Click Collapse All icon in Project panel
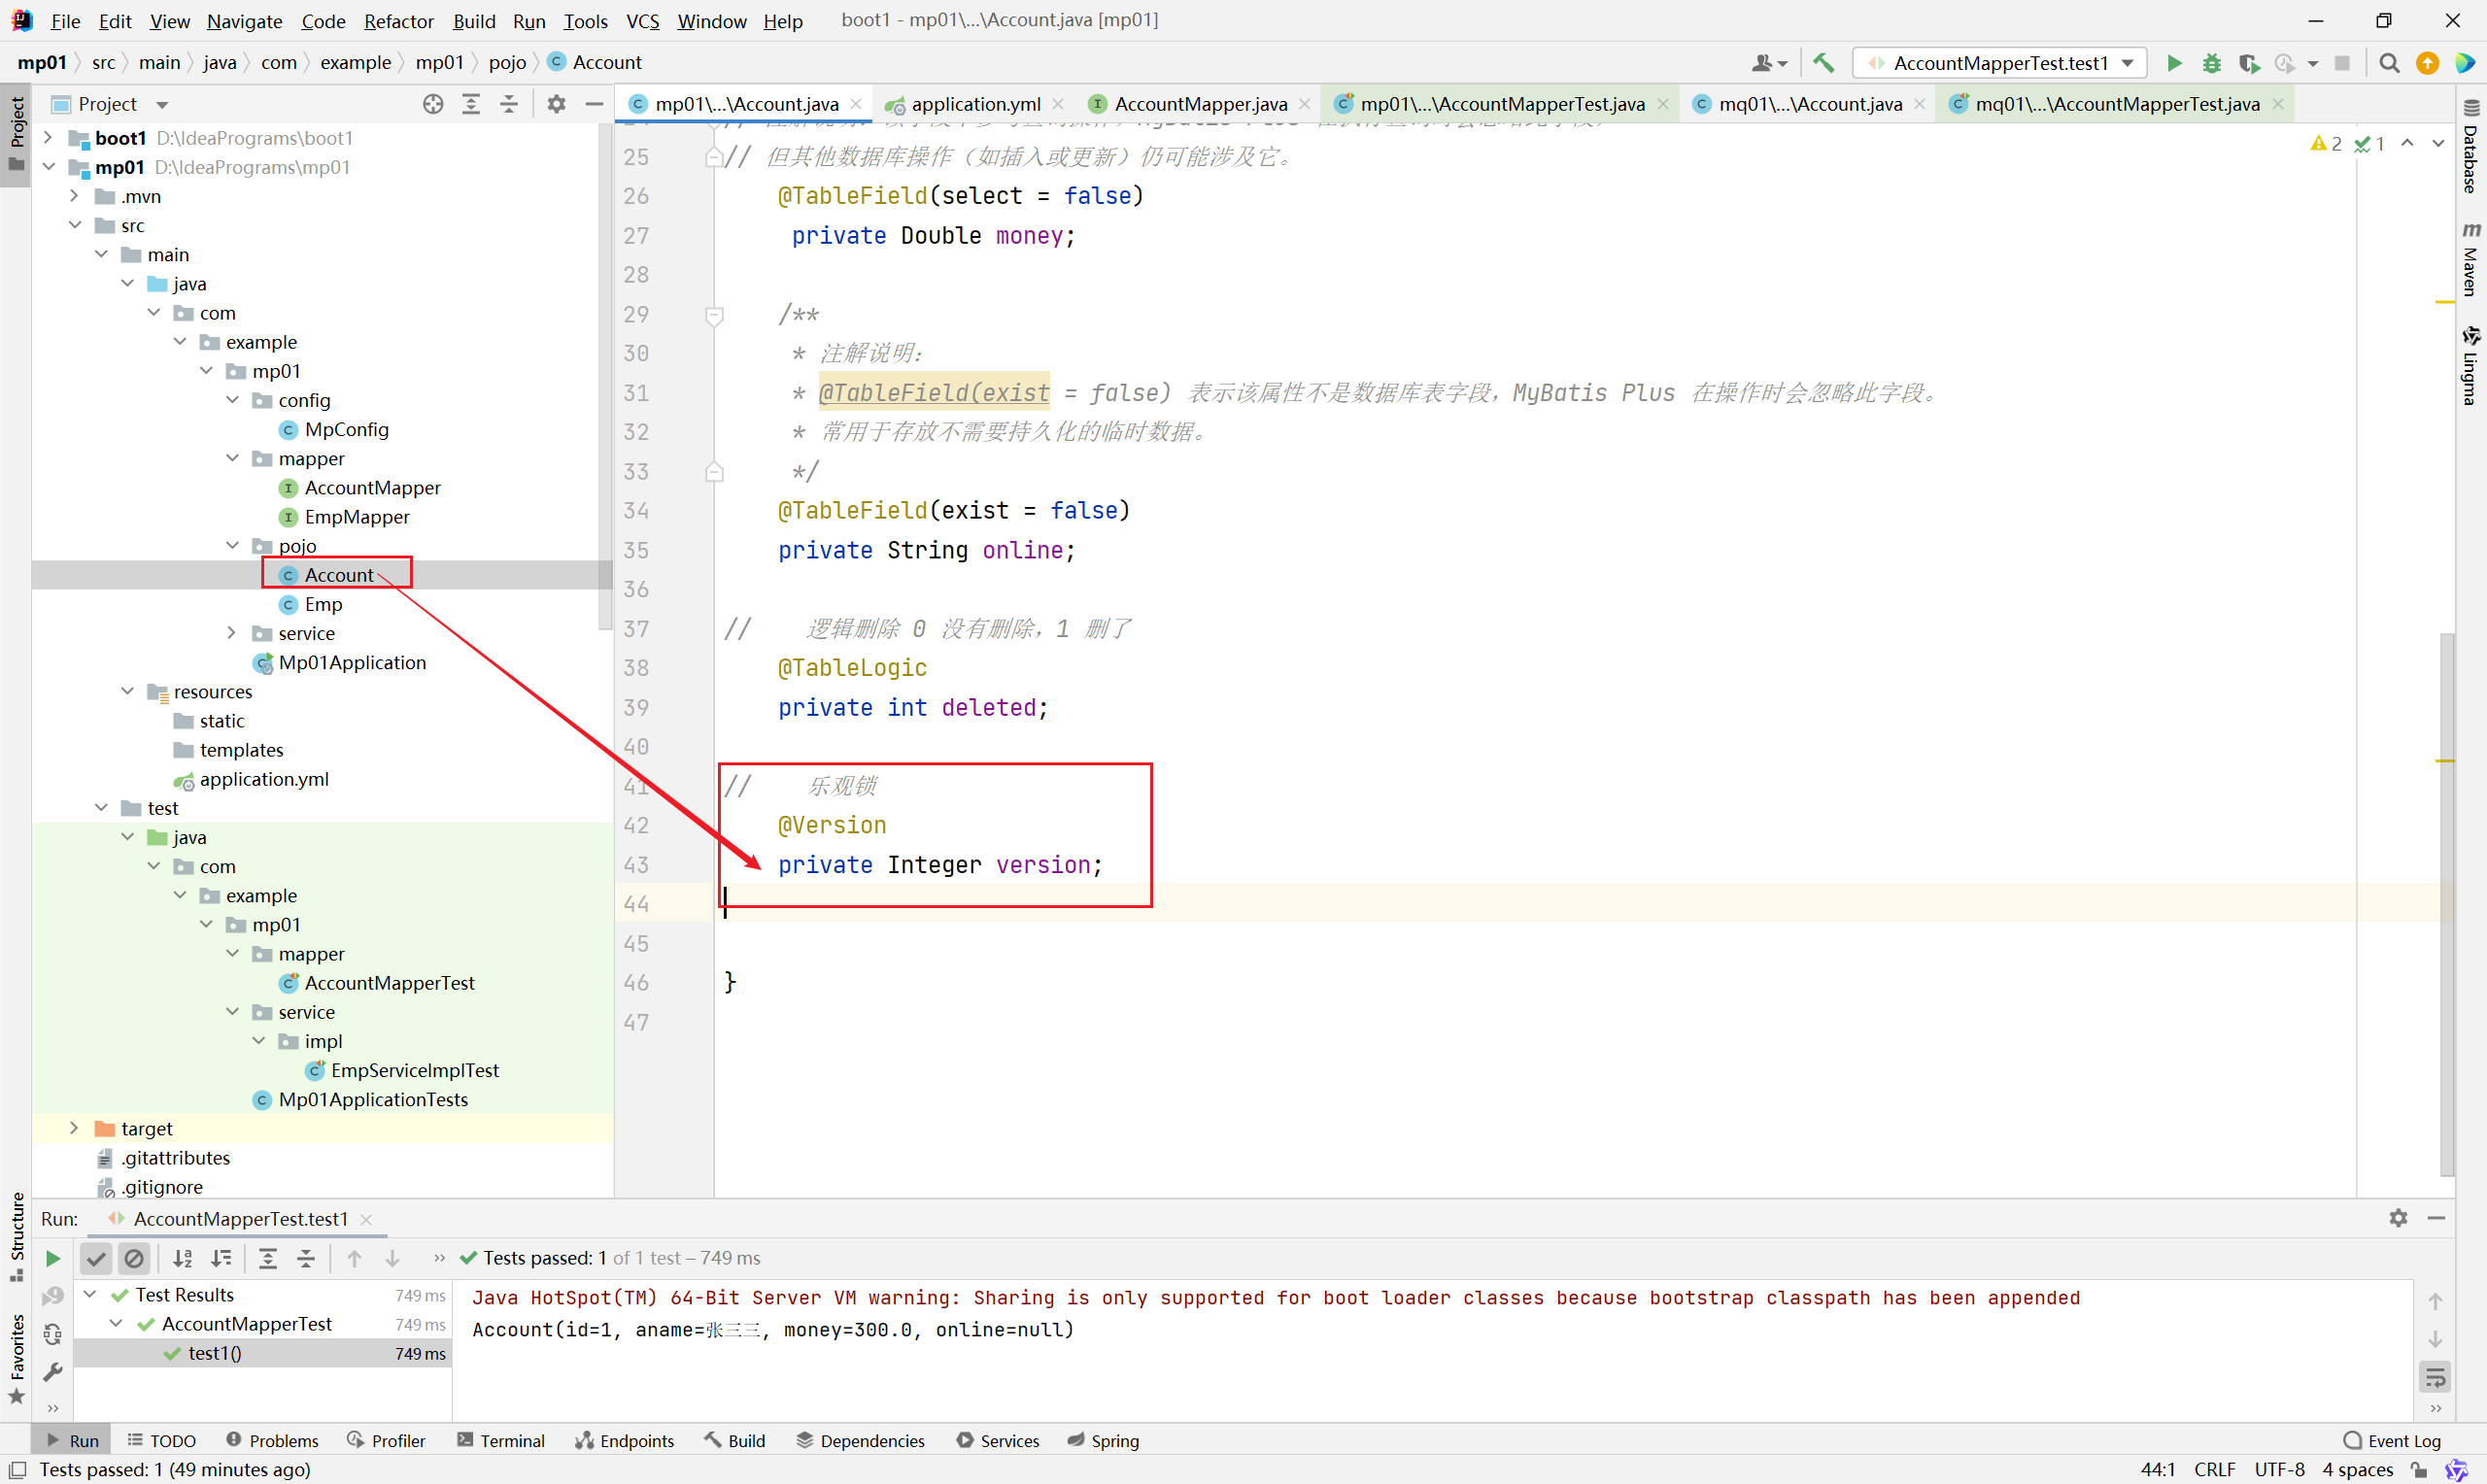 509,104
